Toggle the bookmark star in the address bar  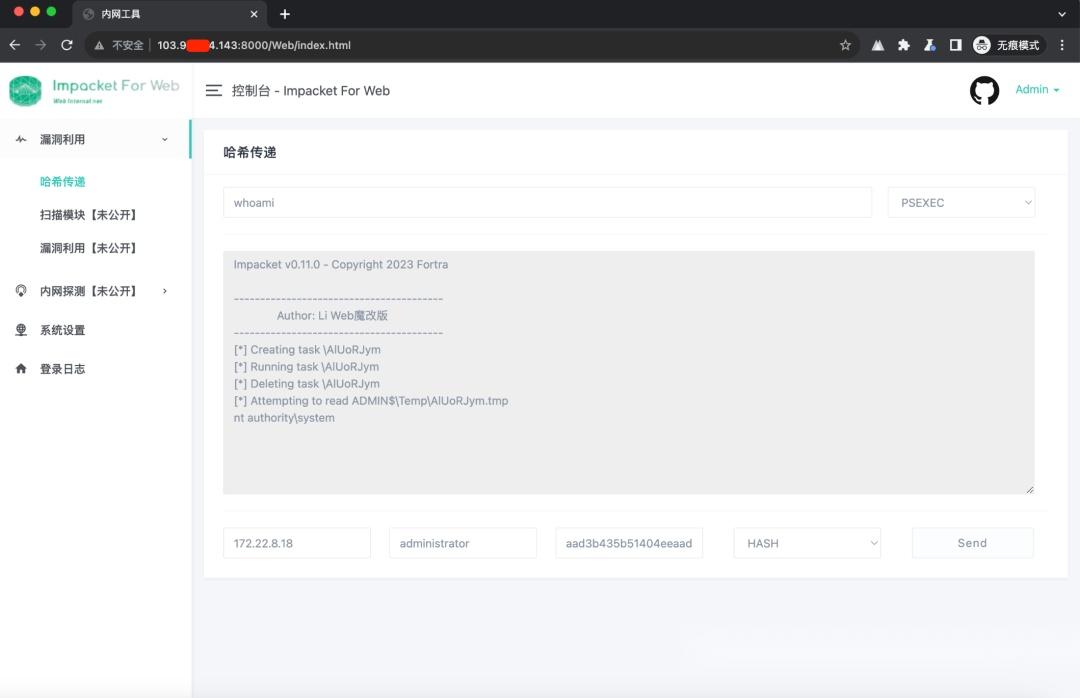pos(844,44)
